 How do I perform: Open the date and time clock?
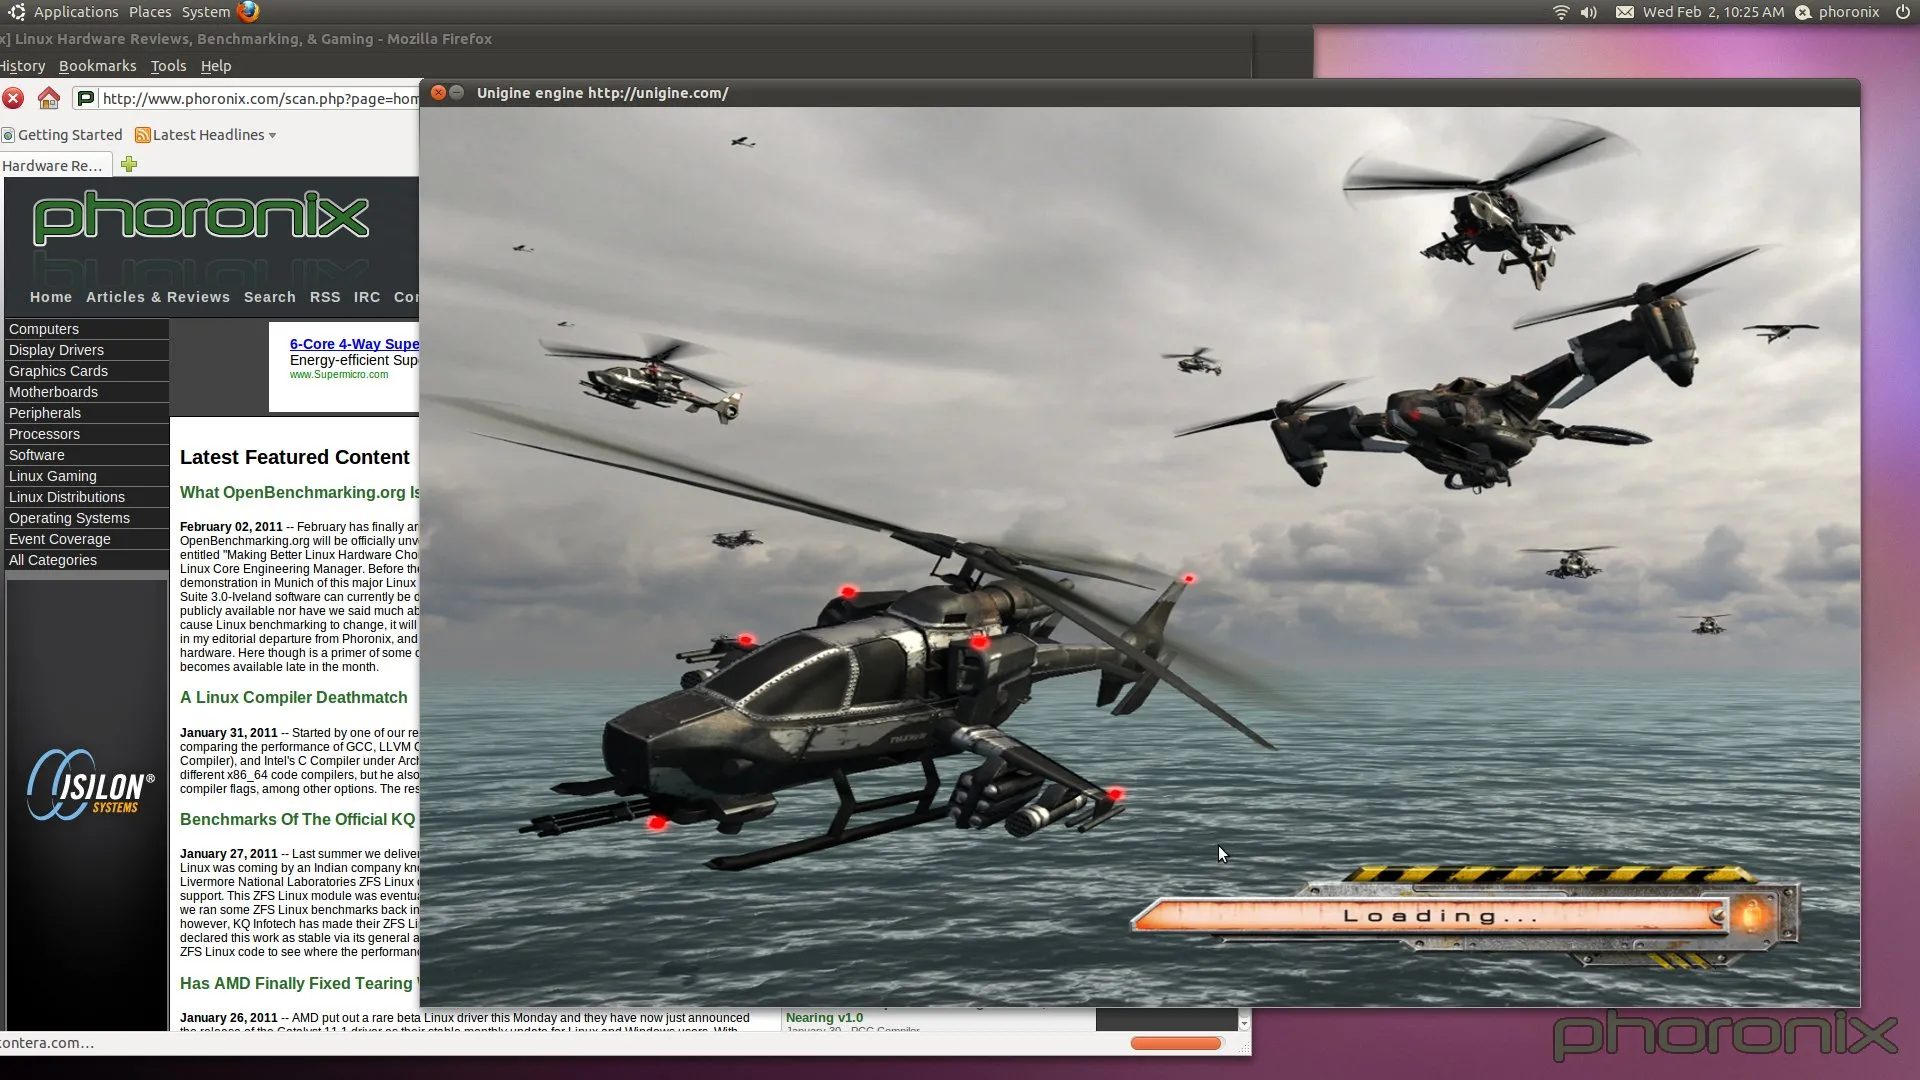click(x=1713, y=12)
